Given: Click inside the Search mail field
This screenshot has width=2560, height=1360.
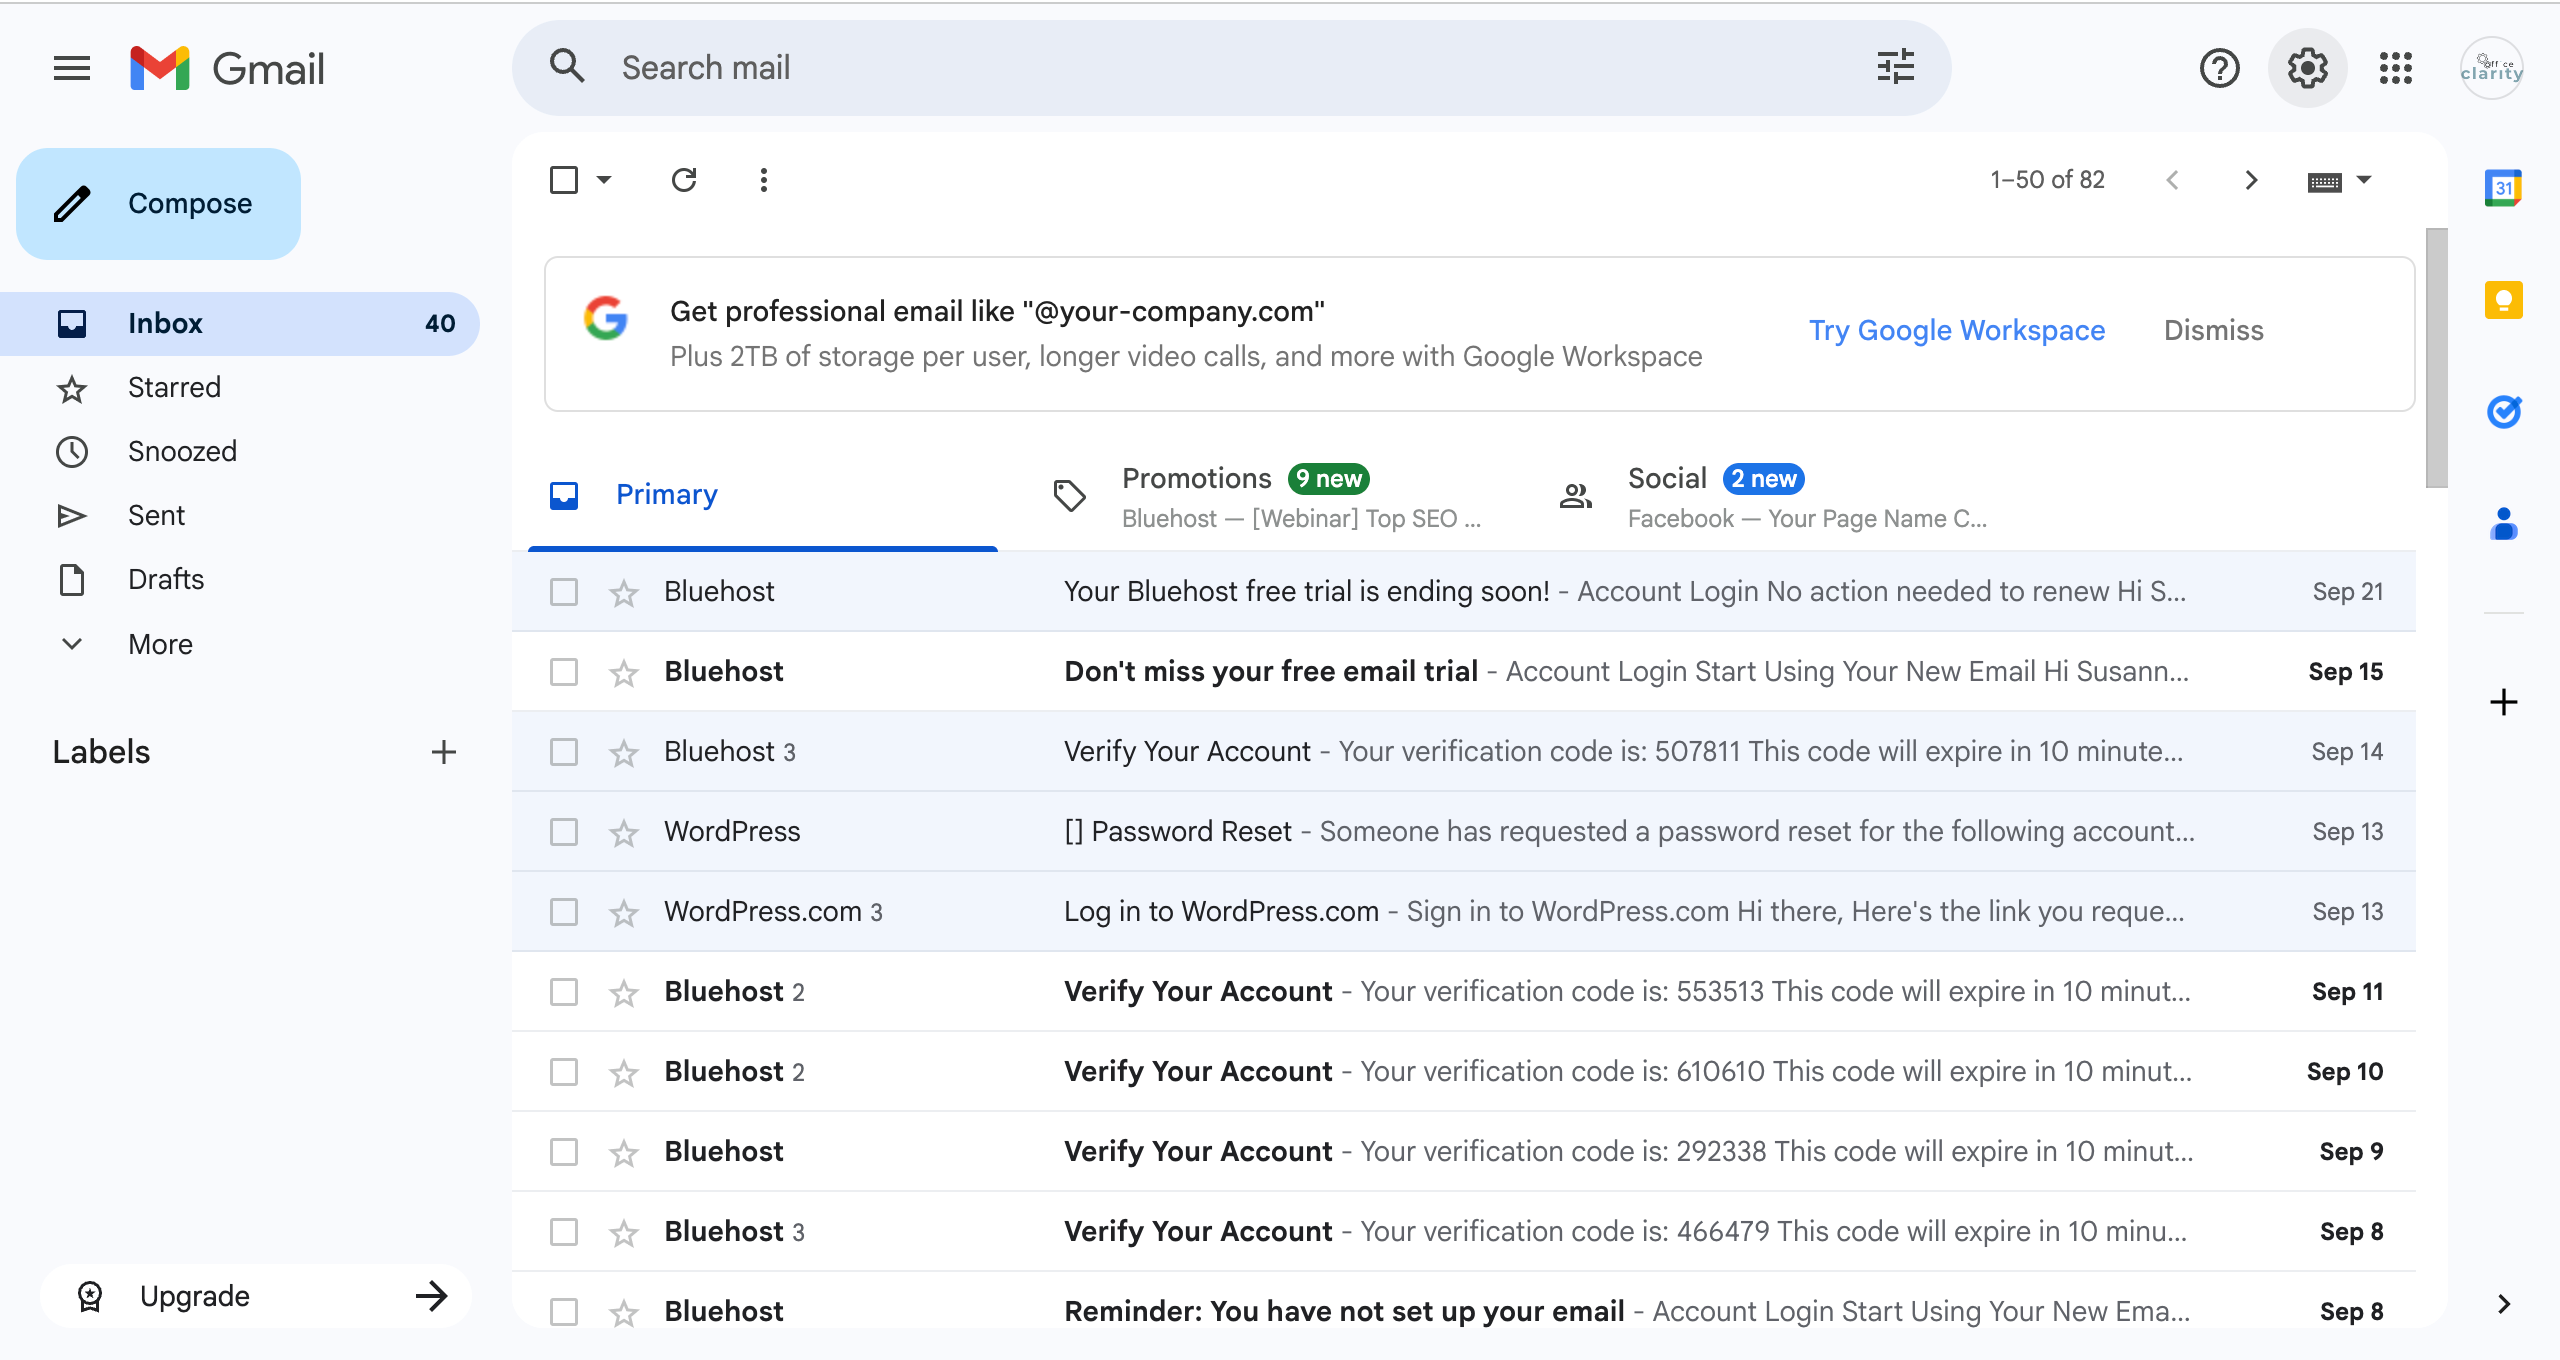Looking at the screenshot, I should point(1200,68).
